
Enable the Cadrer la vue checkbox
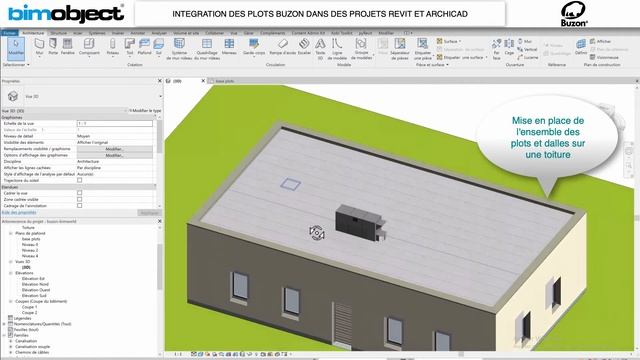click(80, 193)
